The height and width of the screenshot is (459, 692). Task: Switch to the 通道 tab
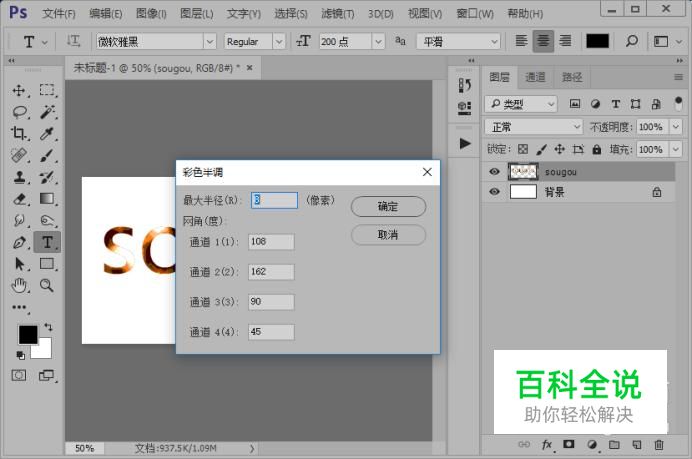535,77
